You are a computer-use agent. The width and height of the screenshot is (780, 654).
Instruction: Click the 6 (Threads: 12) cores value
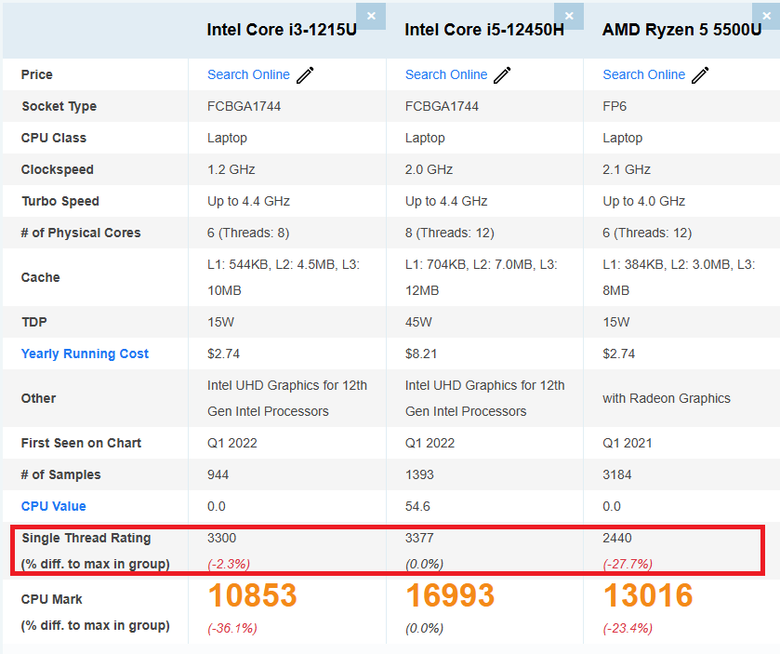[647, 233]
